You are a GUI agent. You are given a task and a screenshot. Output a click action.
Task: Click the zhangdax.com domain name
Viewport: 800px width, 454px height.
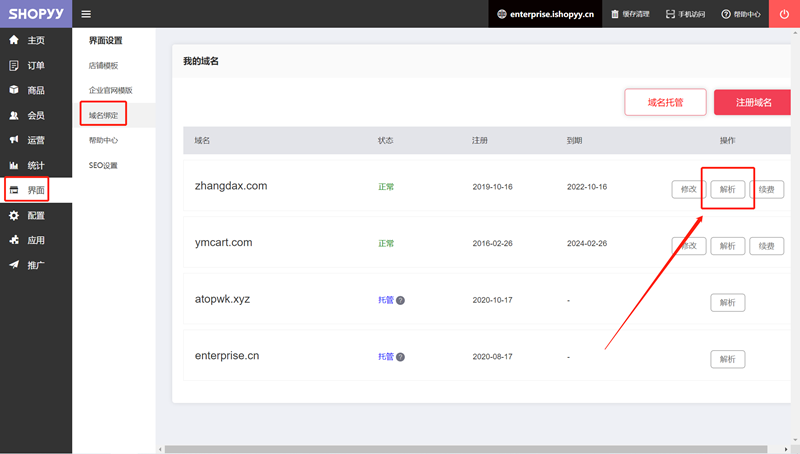[231, 186]
